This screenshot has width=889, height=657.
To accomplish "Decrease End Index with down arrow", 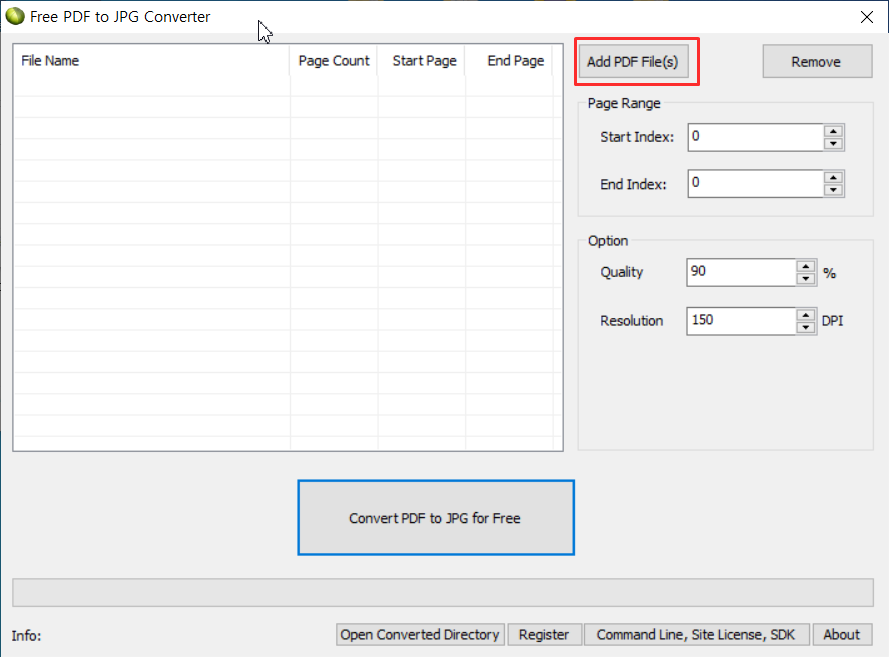I will coord(833,190).
